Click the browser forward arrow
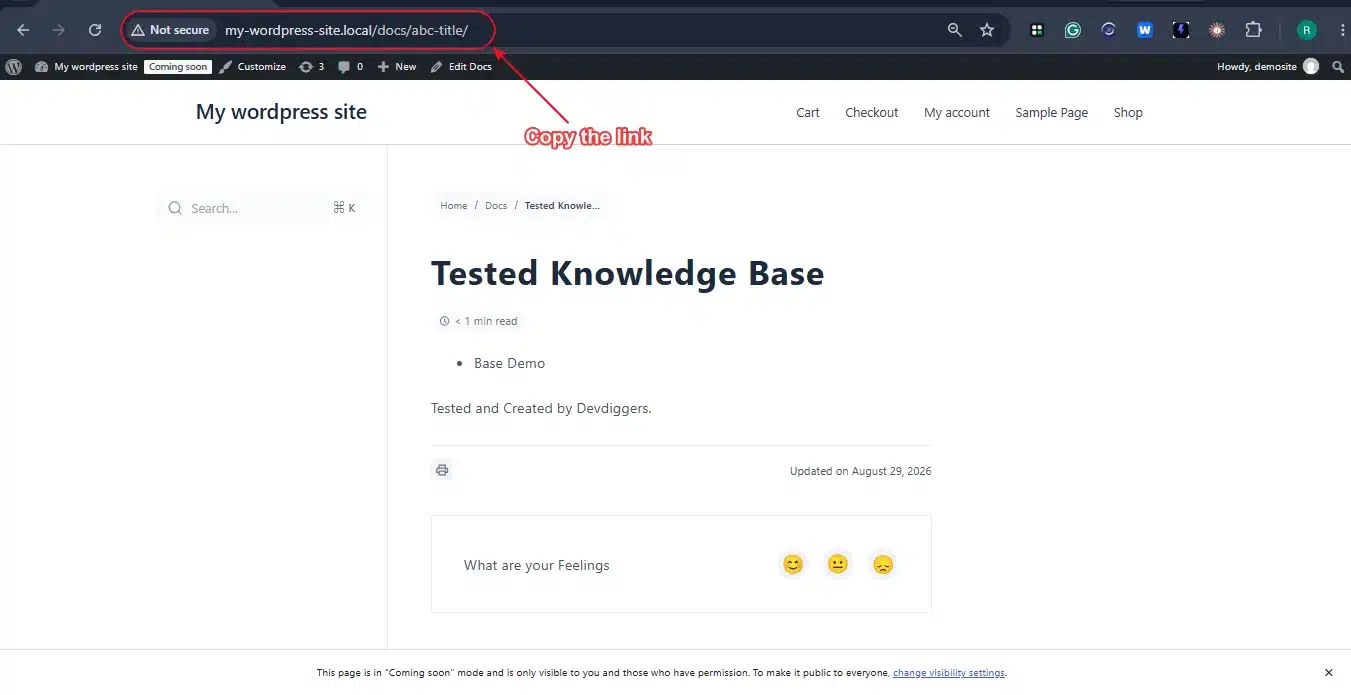The image size is (1351, 695). (59, 30)
